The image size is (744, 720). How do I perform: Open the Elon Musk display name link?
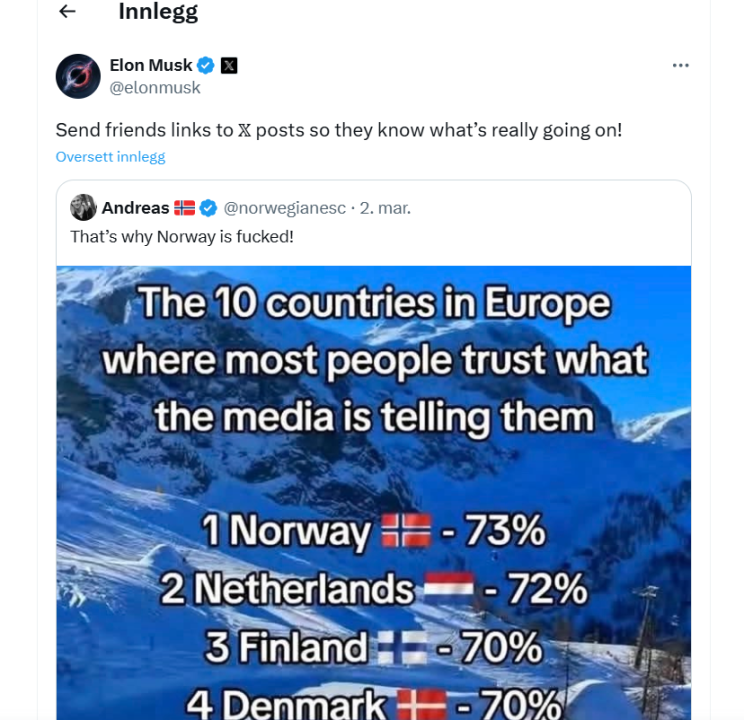tap(151, 66)
